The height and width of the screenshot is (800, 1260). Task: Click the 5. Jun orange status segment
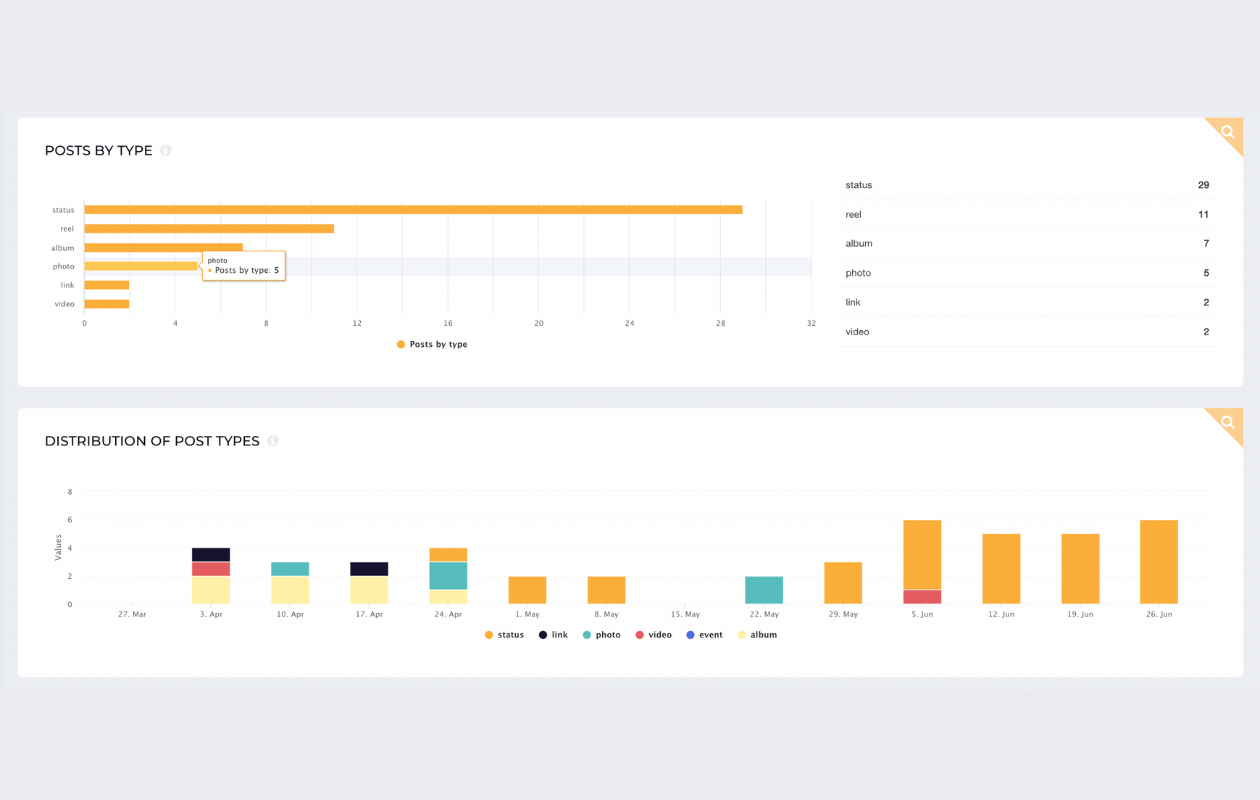(x=922, y=555)
